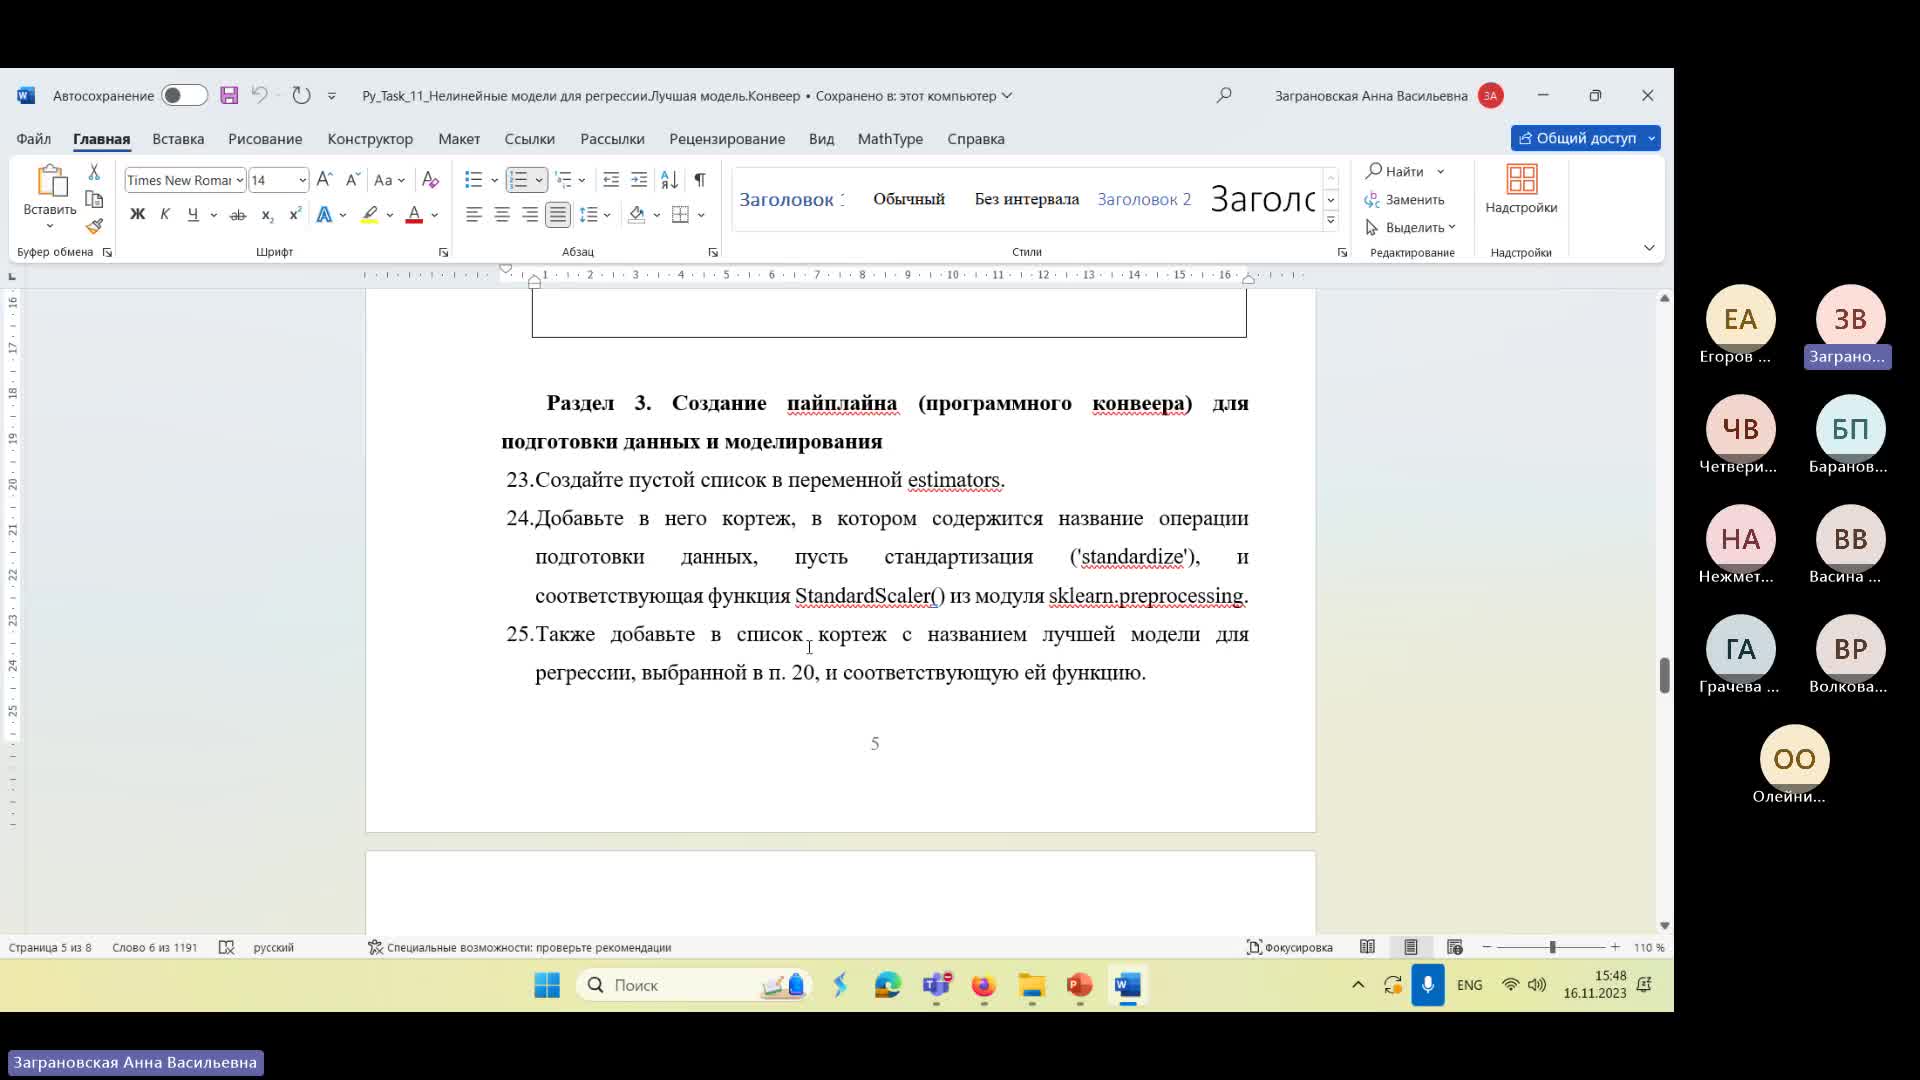Viewport: 1920px width, 1080px height.
Task: Switch to Макет tab
Action: point(459,138)
